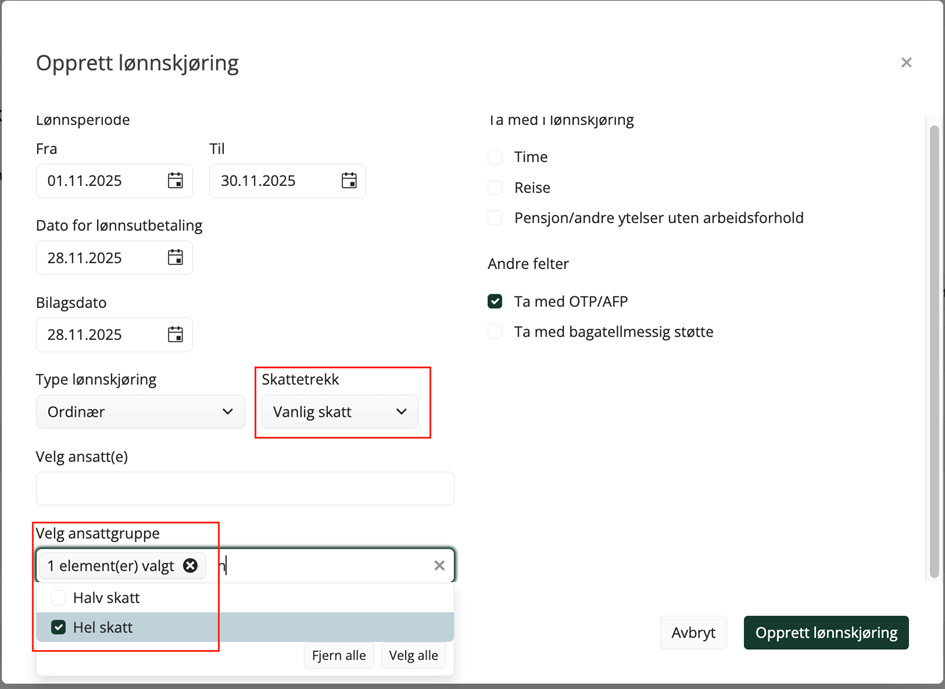Uncheck Ta med OTP/AFP
945x689 pixels.
pyautogui.click(x=495, y=301)
